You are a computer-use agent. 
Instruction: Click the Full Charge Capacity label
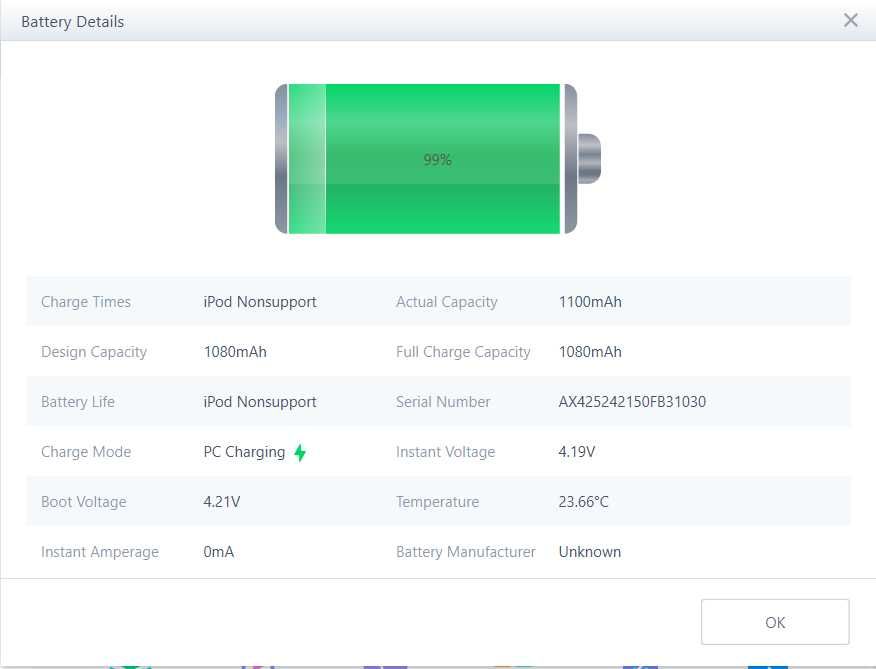(x=463, y=352)
